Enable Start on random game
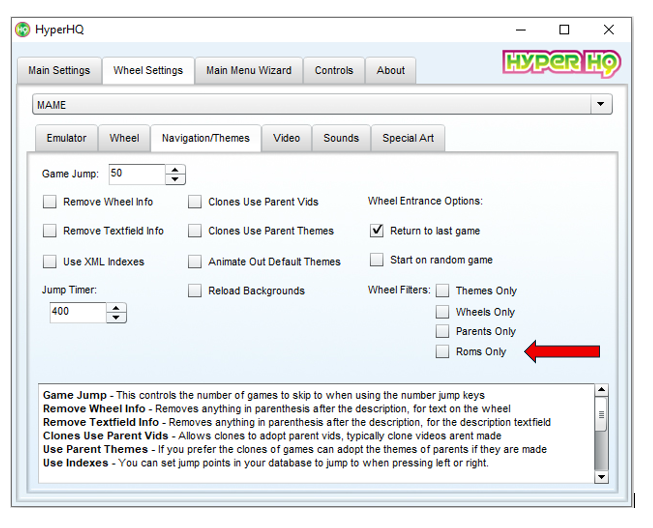653x528 pixels. pos(377,260)
